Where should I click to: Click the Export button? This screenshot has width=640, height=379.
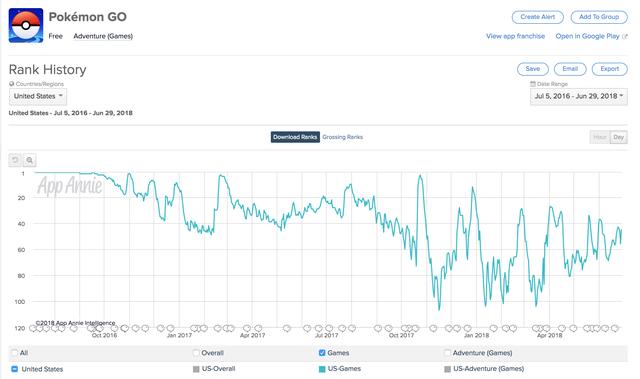point(609,69)
